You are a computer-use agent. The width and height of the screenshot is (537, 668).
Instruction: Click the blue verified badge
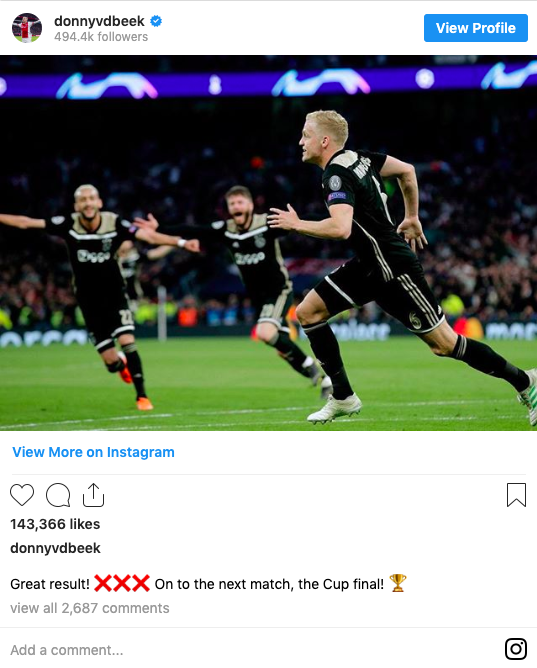point(156,21)
